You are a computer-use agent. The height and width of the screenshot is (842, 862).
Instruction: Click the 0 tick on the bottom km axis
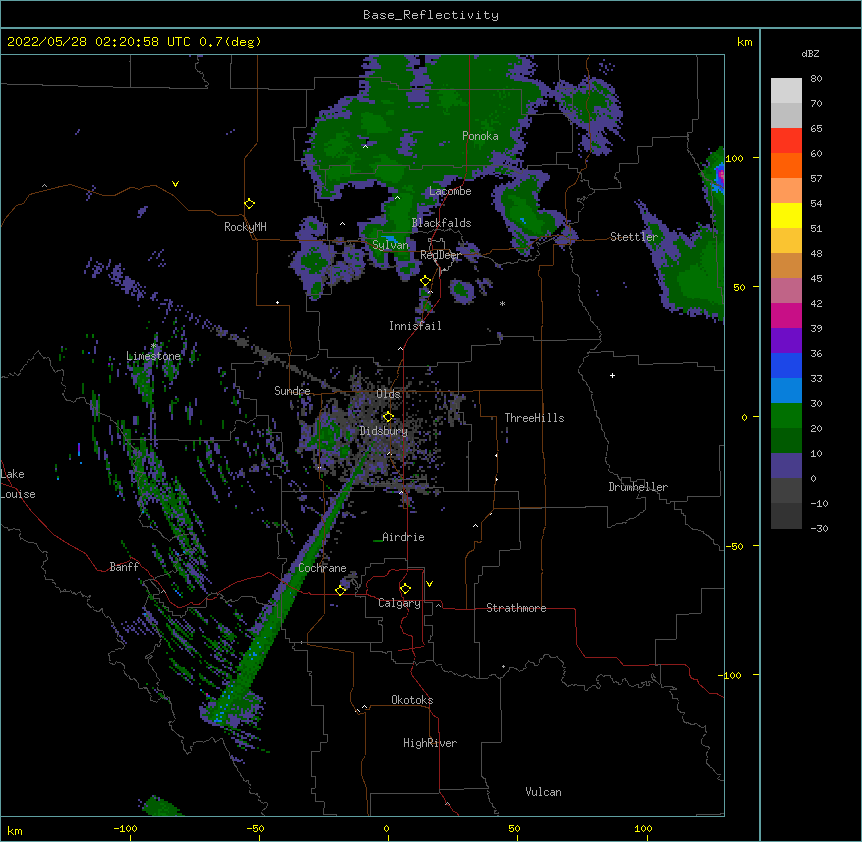(x=386, y=829)
